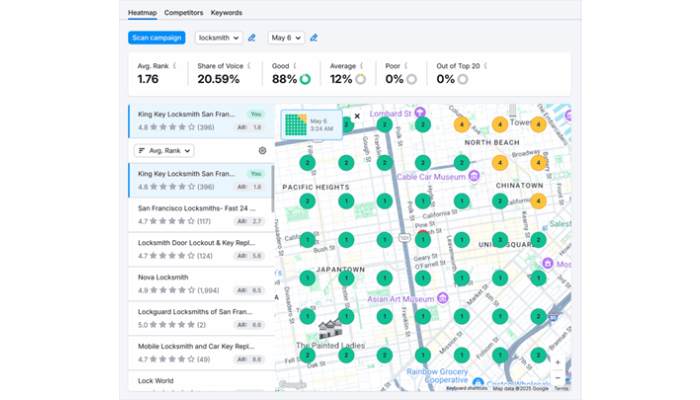Close the May 6 scan thumbnail popup
Screen dimensions: 700x400
pyautogui.click(x=357, y=116)
